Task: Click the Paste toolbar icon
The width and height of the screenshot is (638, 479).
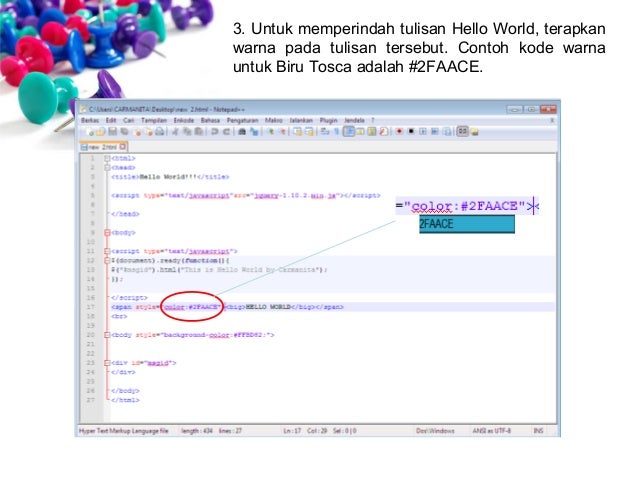Action: [198, 131]
